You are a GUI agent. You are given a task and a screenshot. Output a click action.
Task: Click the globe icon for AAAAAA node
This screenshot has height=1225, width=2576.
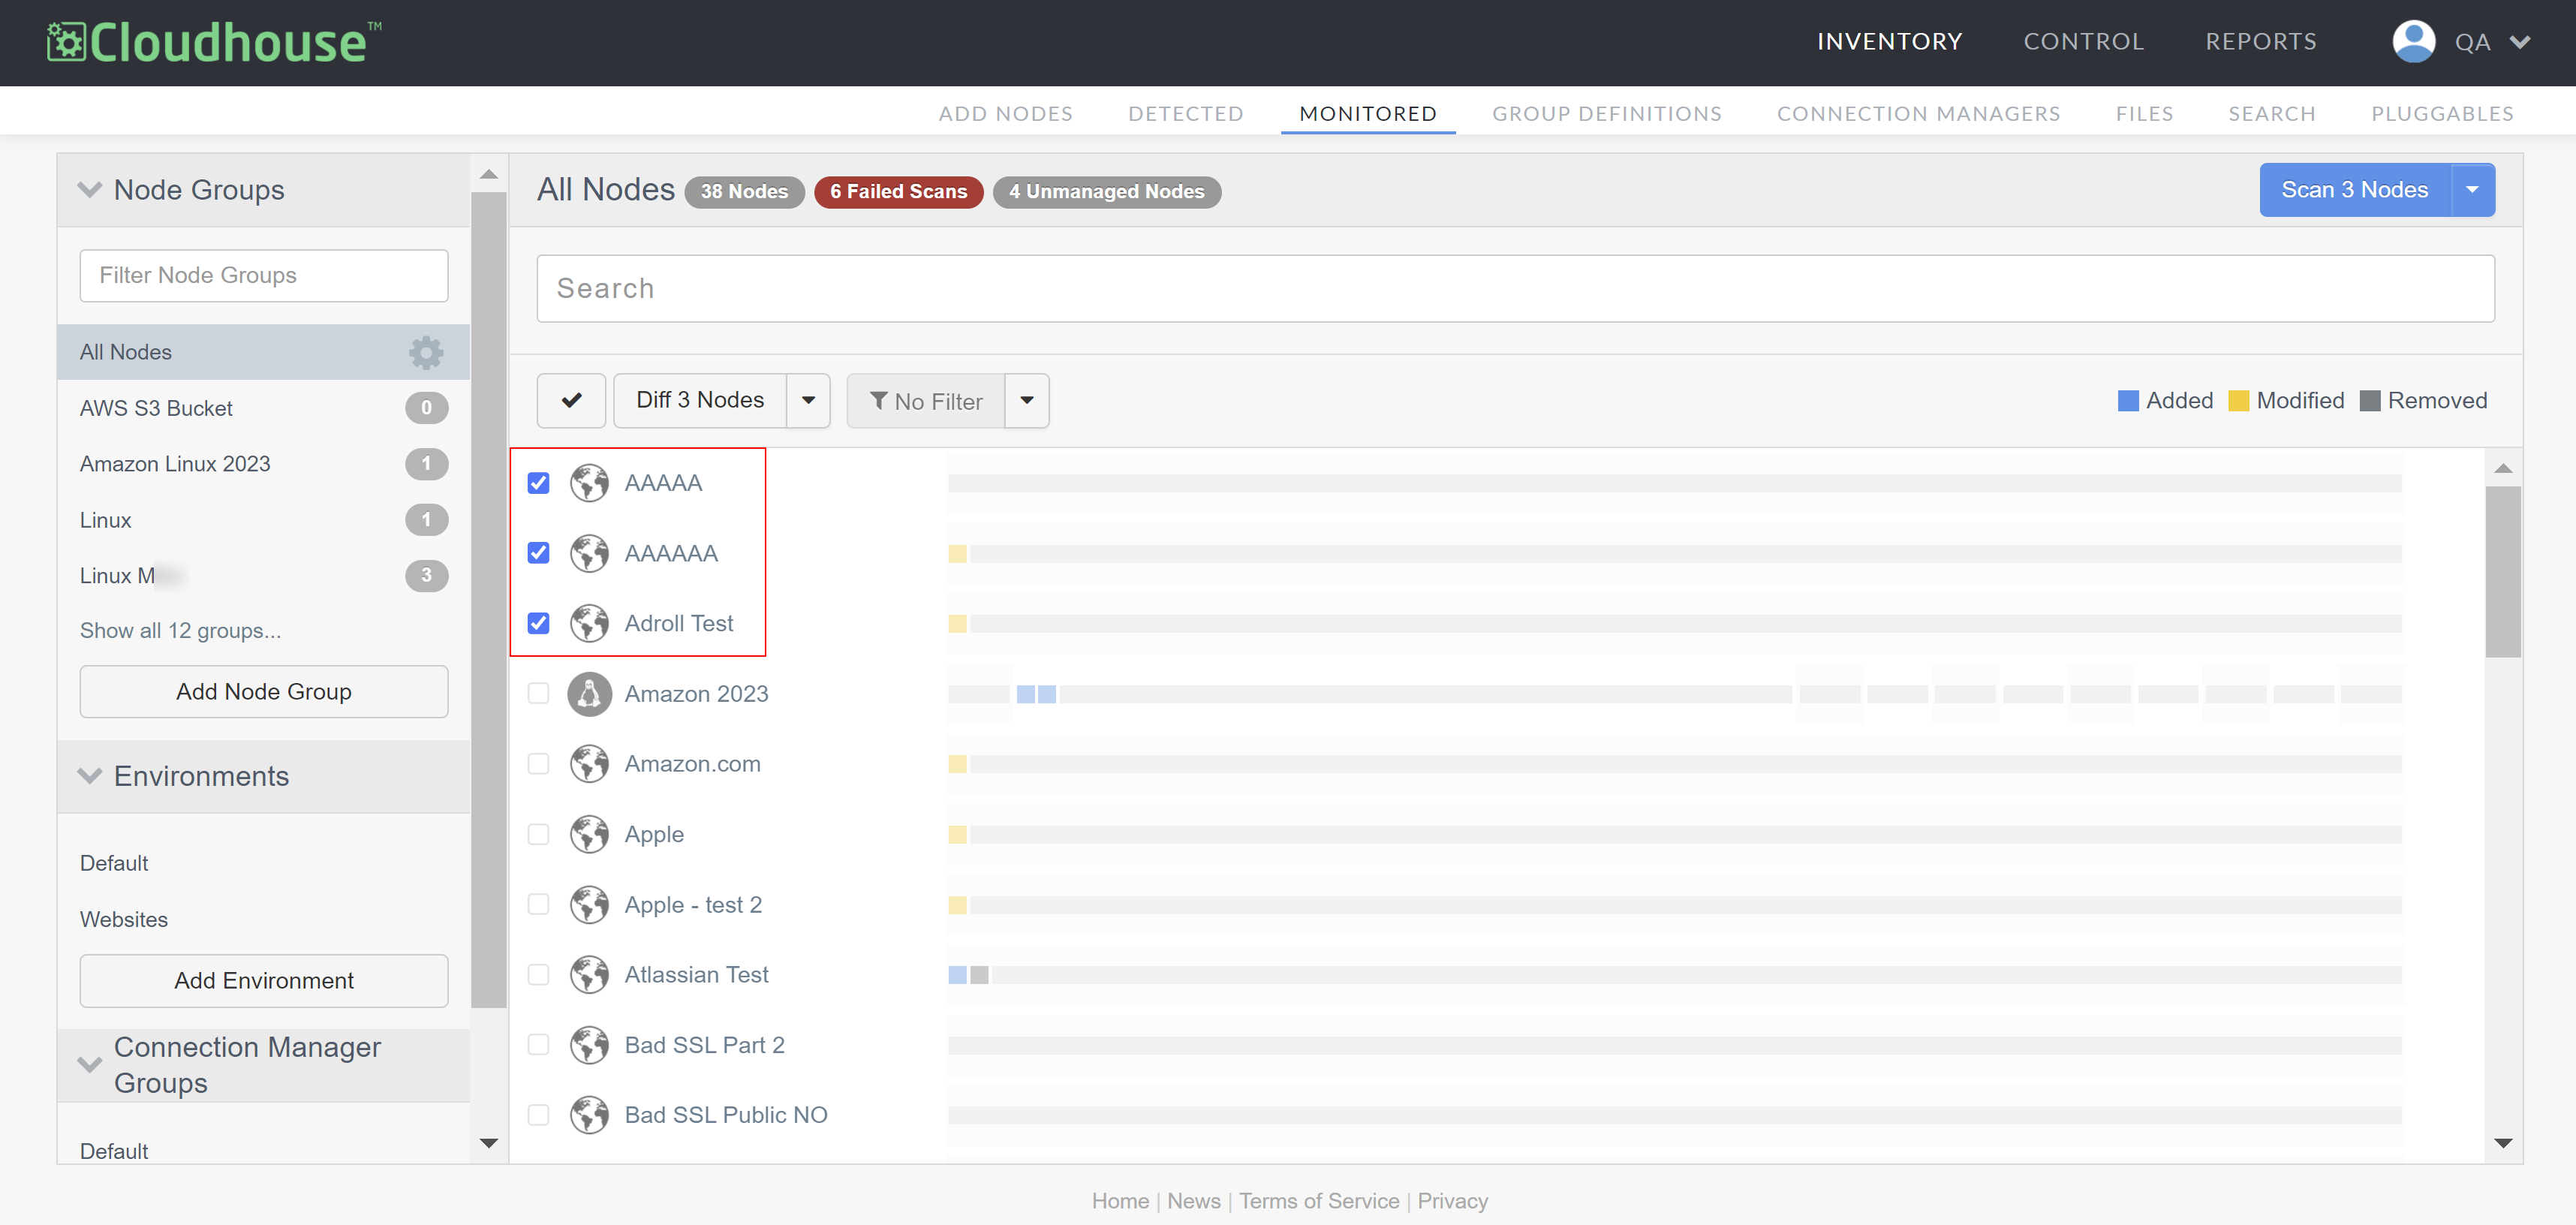pyautogui.click(x=589, y=553)
